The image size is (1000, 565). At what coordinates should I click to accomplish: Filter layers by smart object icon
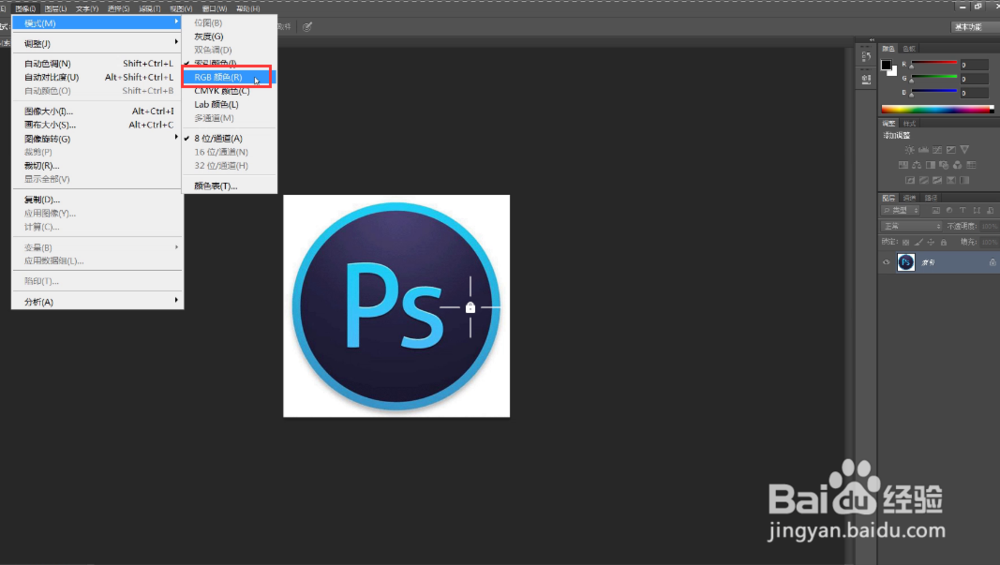[x=990, y=210]
